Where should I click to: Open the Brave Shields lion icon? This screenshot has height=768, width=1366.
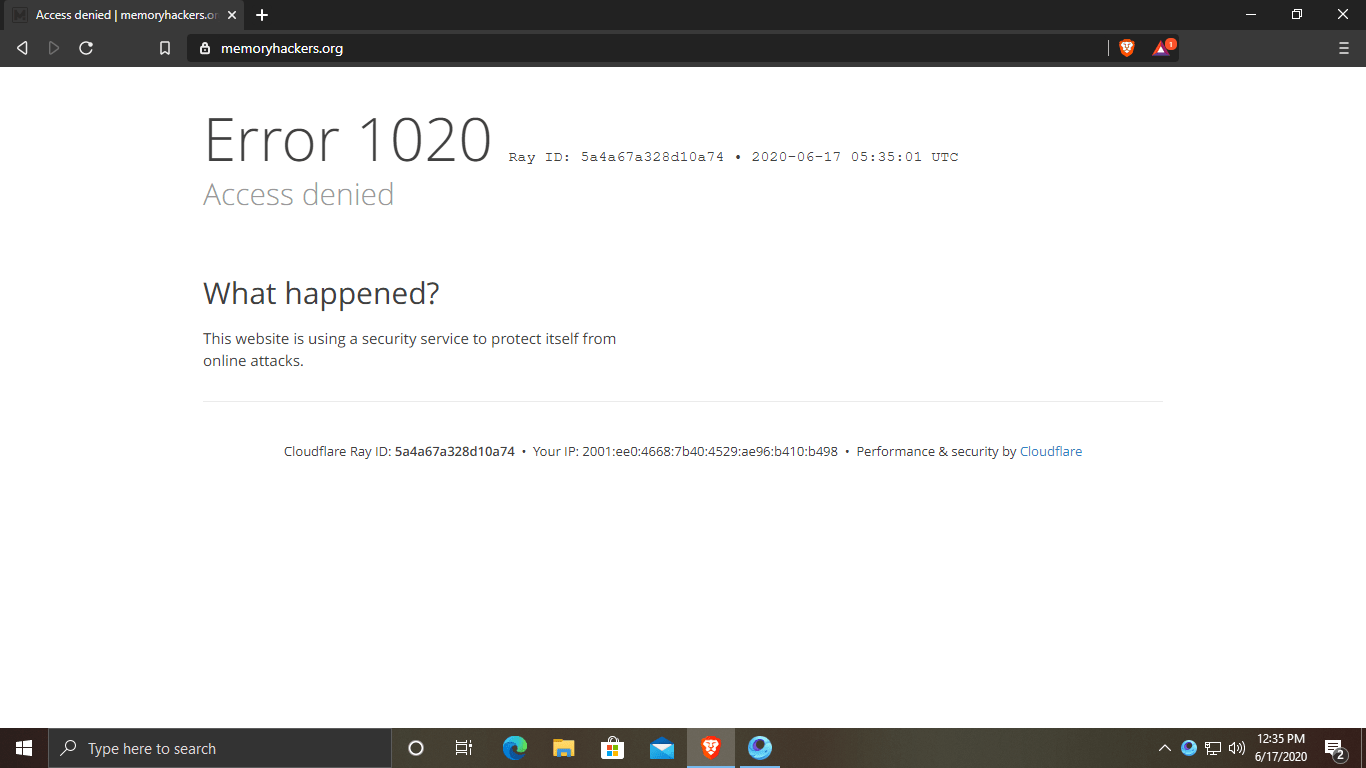tap(1127, 48)
